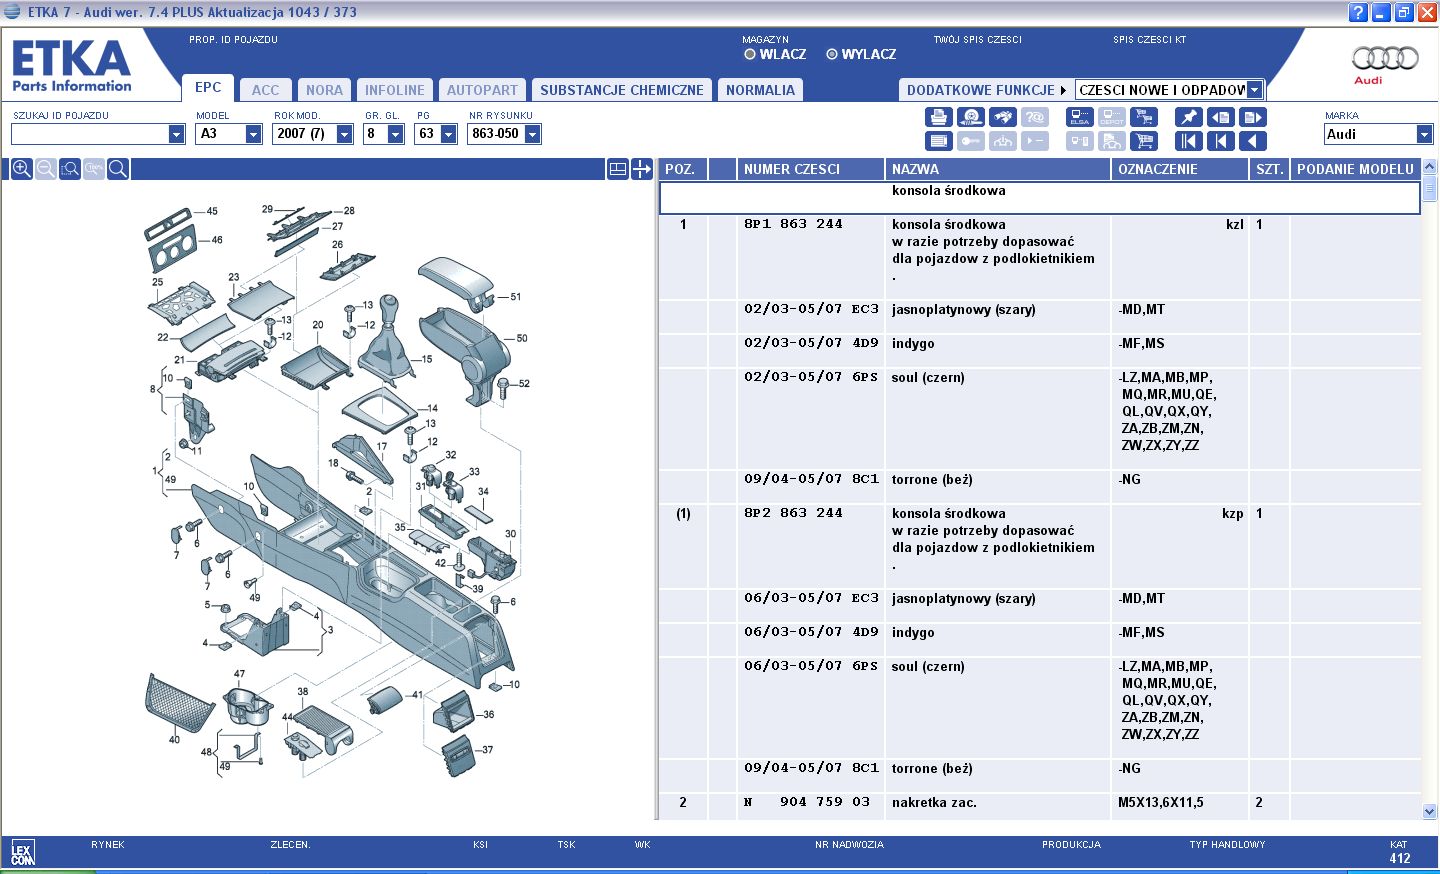Viewport: 1440px width, 874px height.
Task: Click the car with download arrow icon
Action: pyautogui.click(x=1003, y=141)
